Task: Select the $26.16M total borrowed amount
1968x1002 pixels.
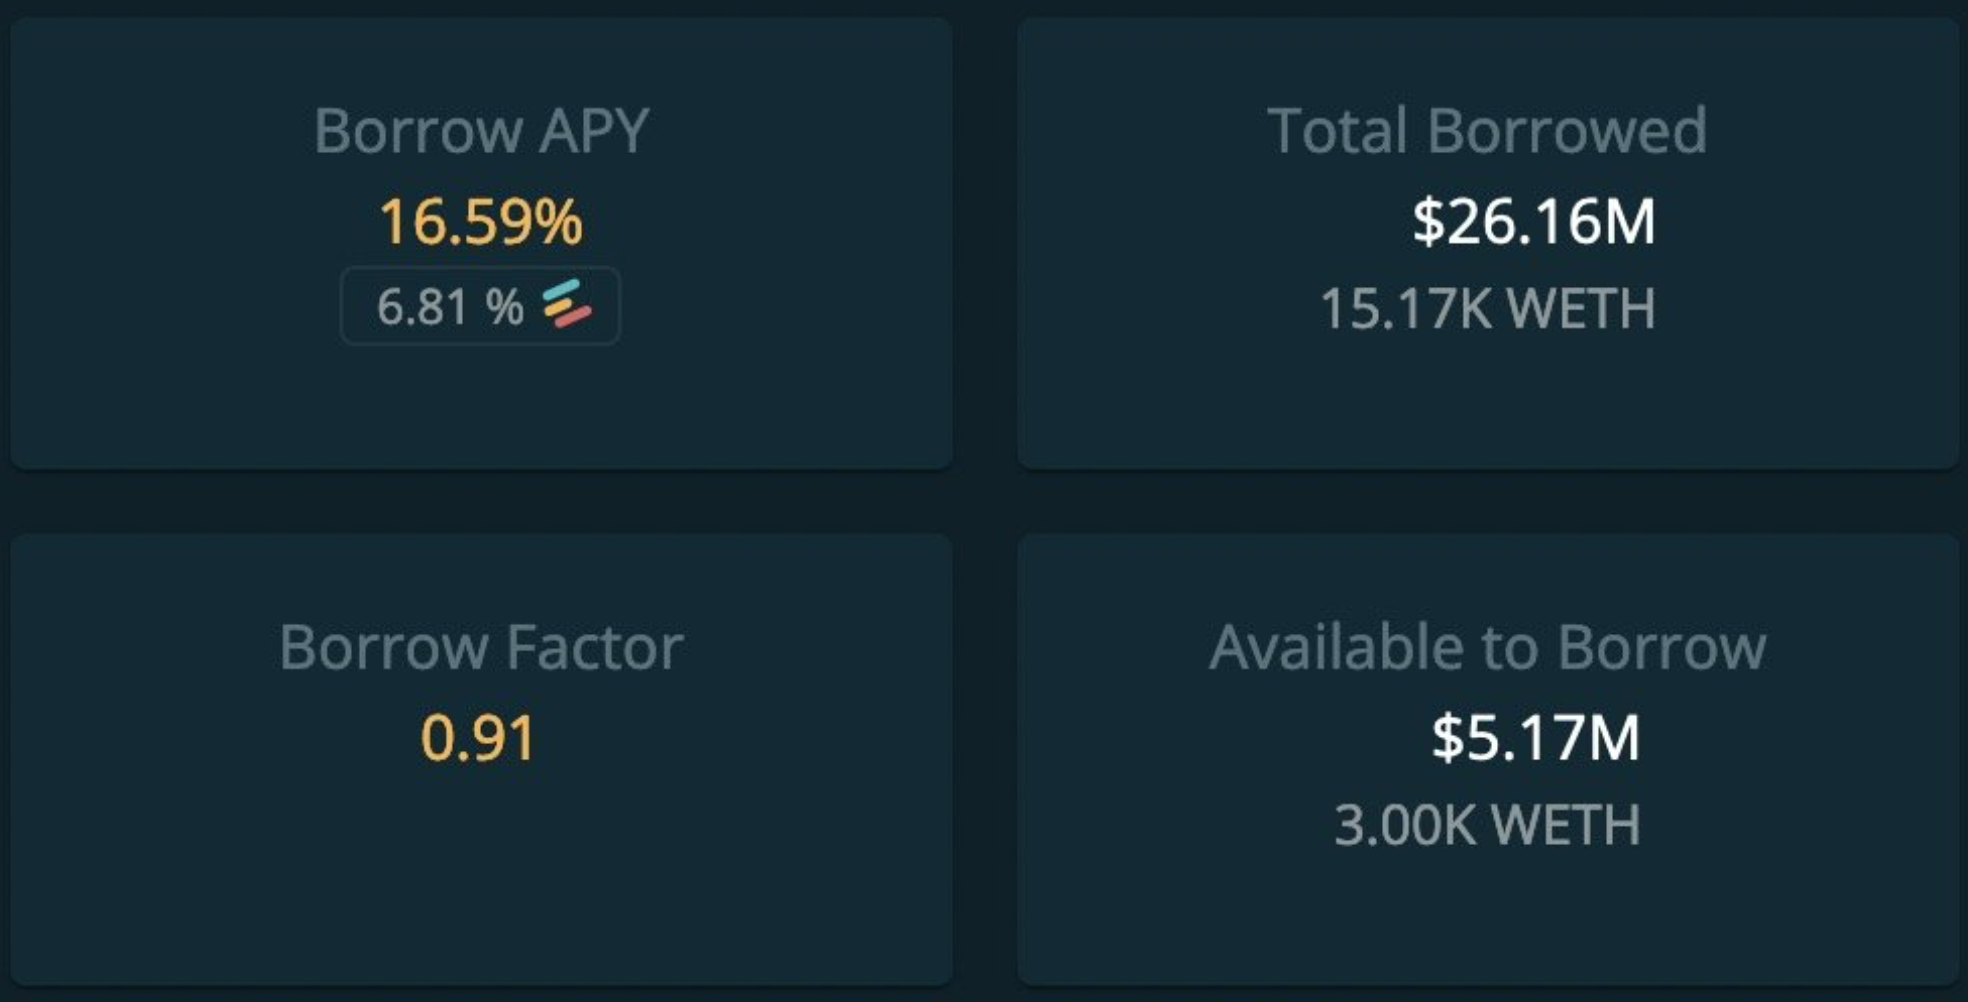Action: pos(1533,221)
